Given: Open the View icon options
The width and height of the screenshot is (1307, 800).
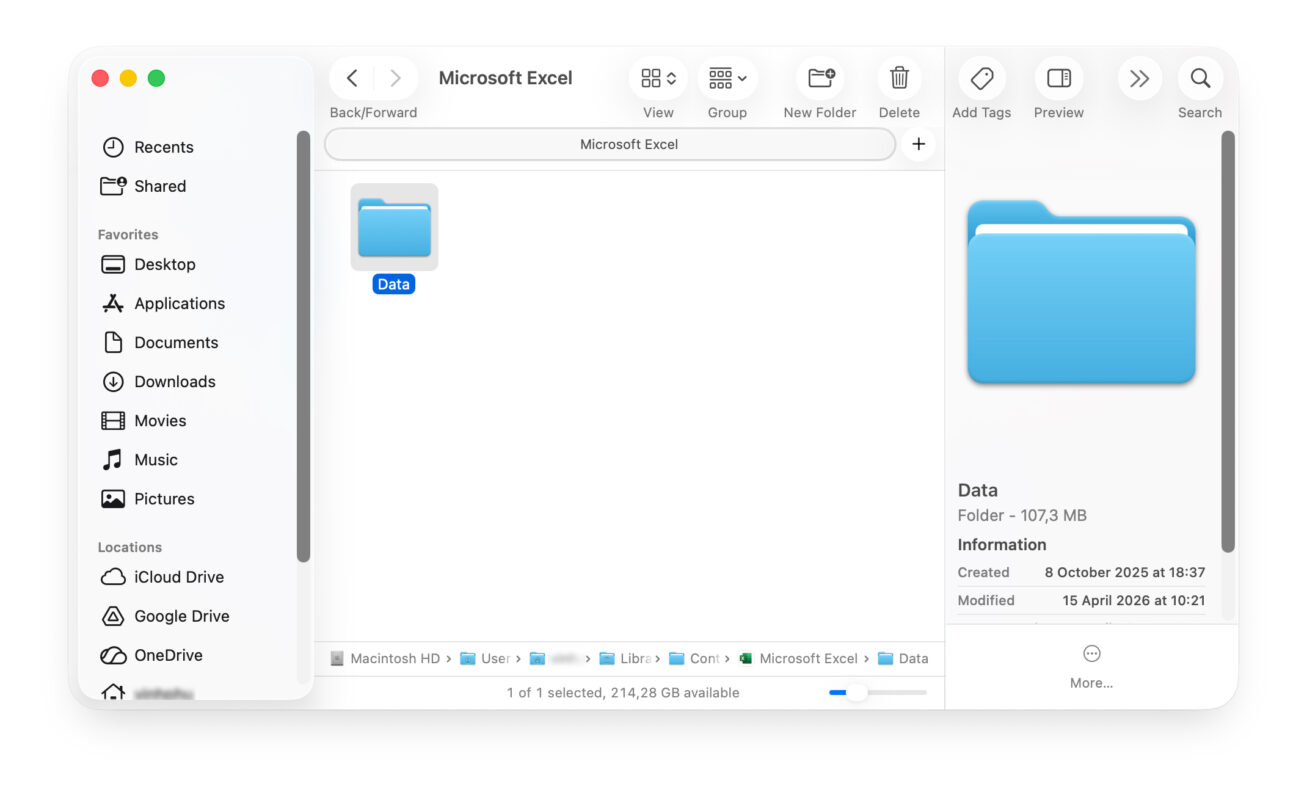Looking at the screenshot, I should pos(658,78).
